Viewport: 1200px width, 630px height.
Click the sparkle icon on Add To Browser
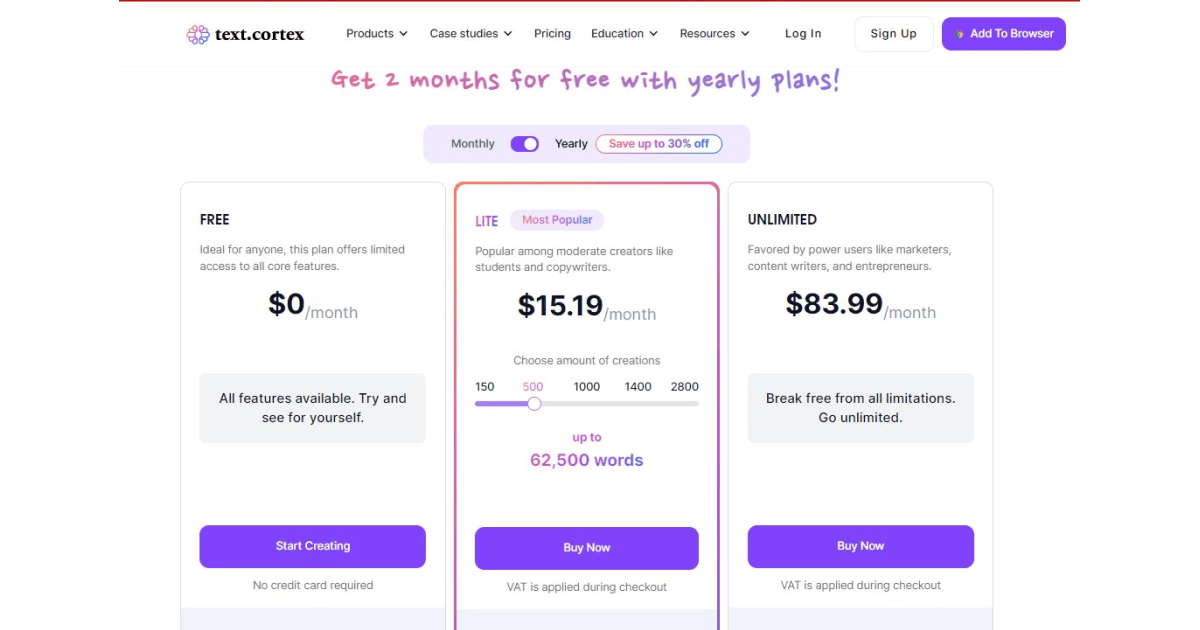[959, 33]
